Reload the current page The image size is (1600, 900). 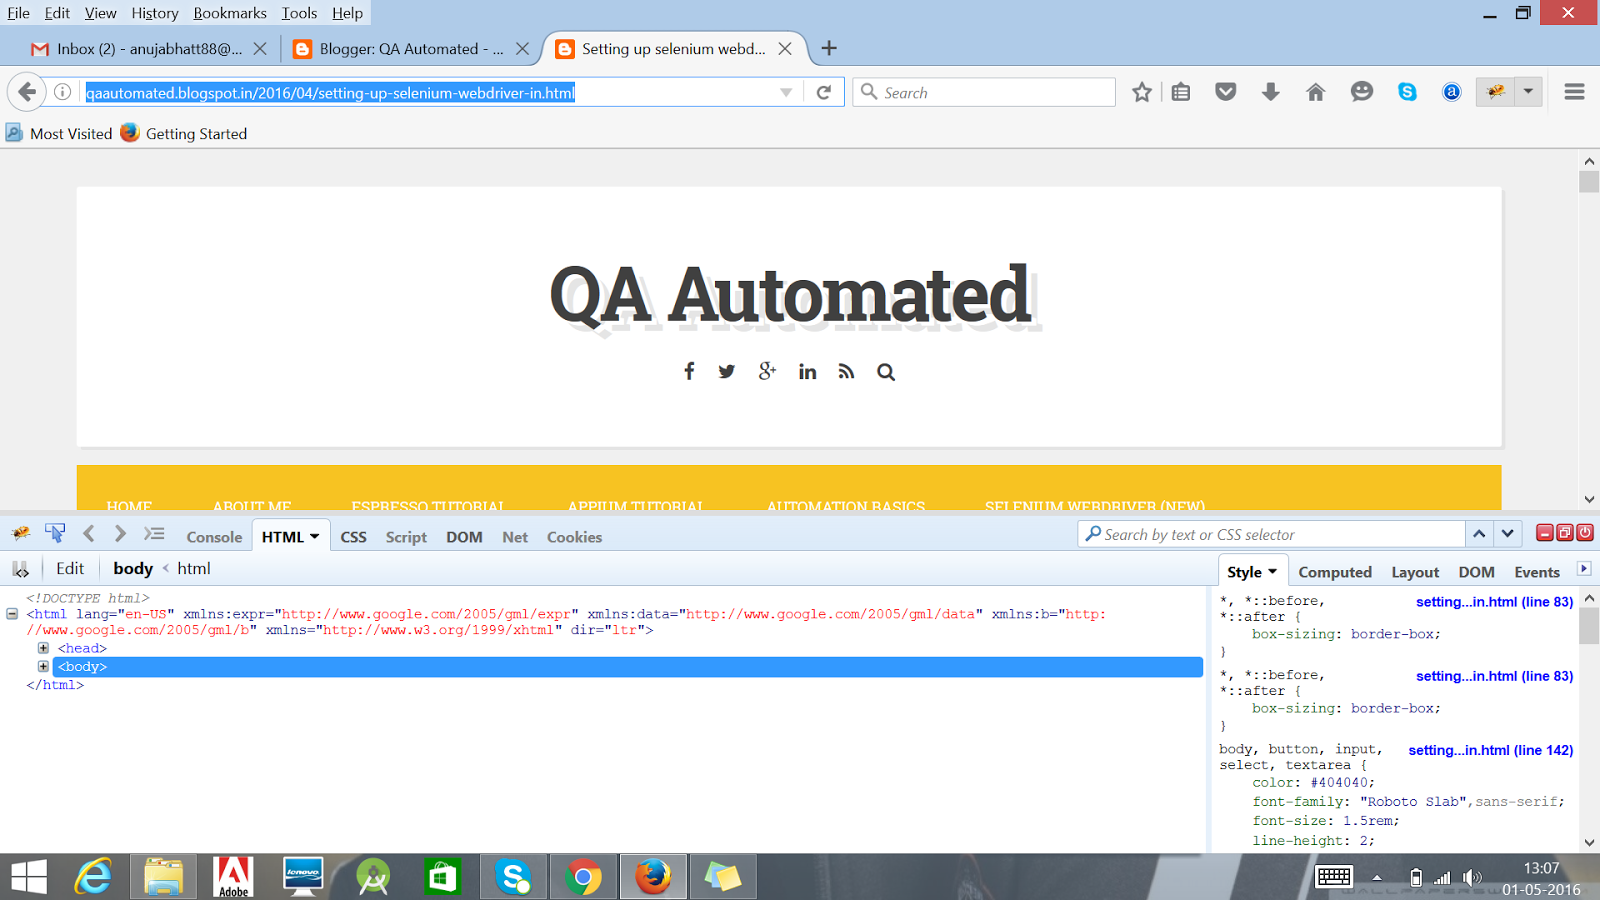point(824,92)
